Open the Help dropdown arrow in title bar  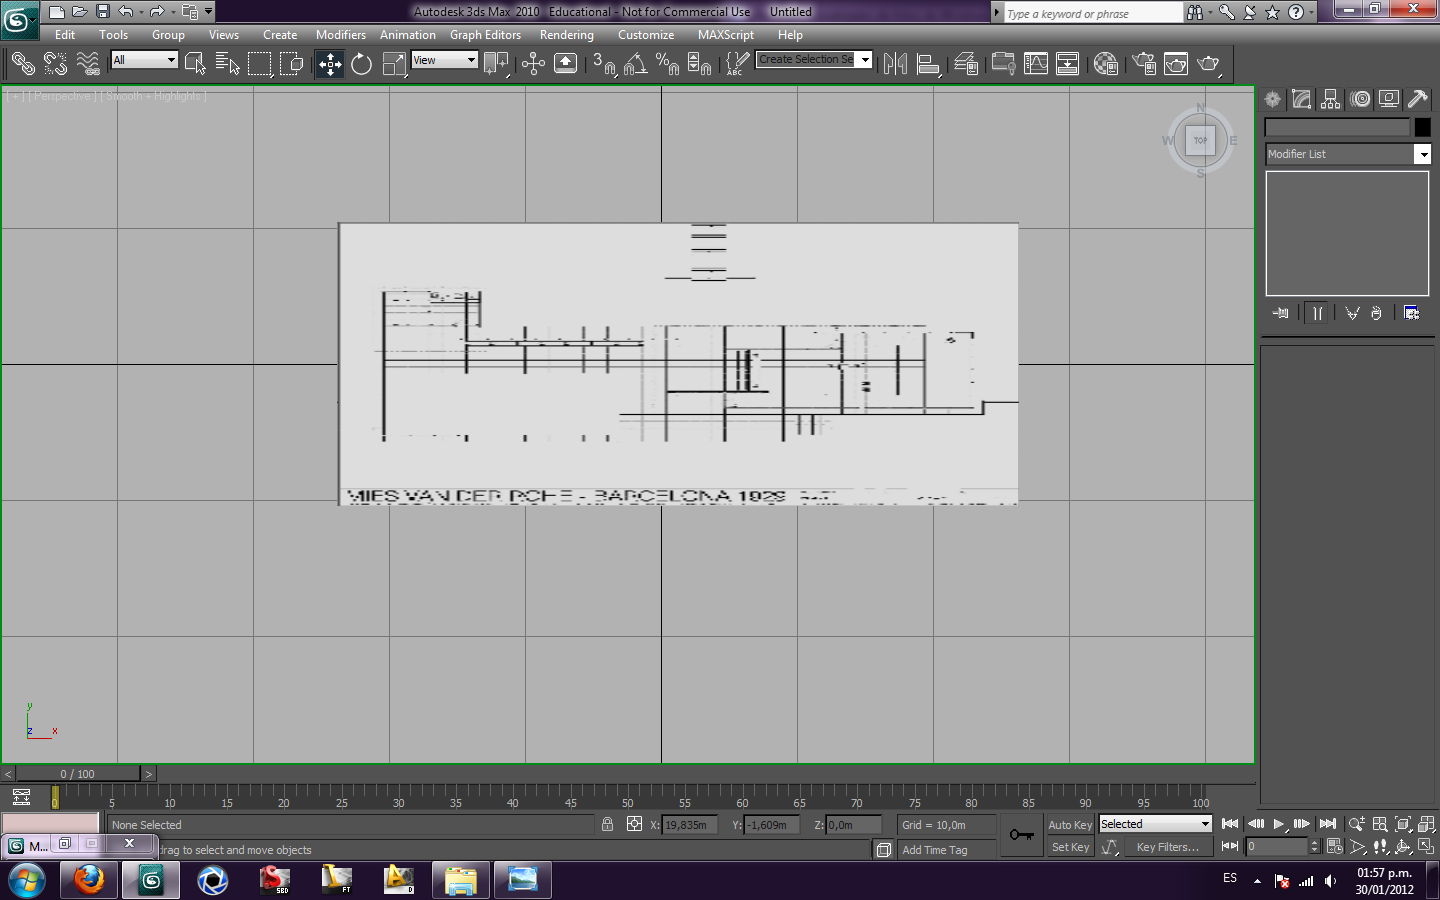pos(1311,12)
